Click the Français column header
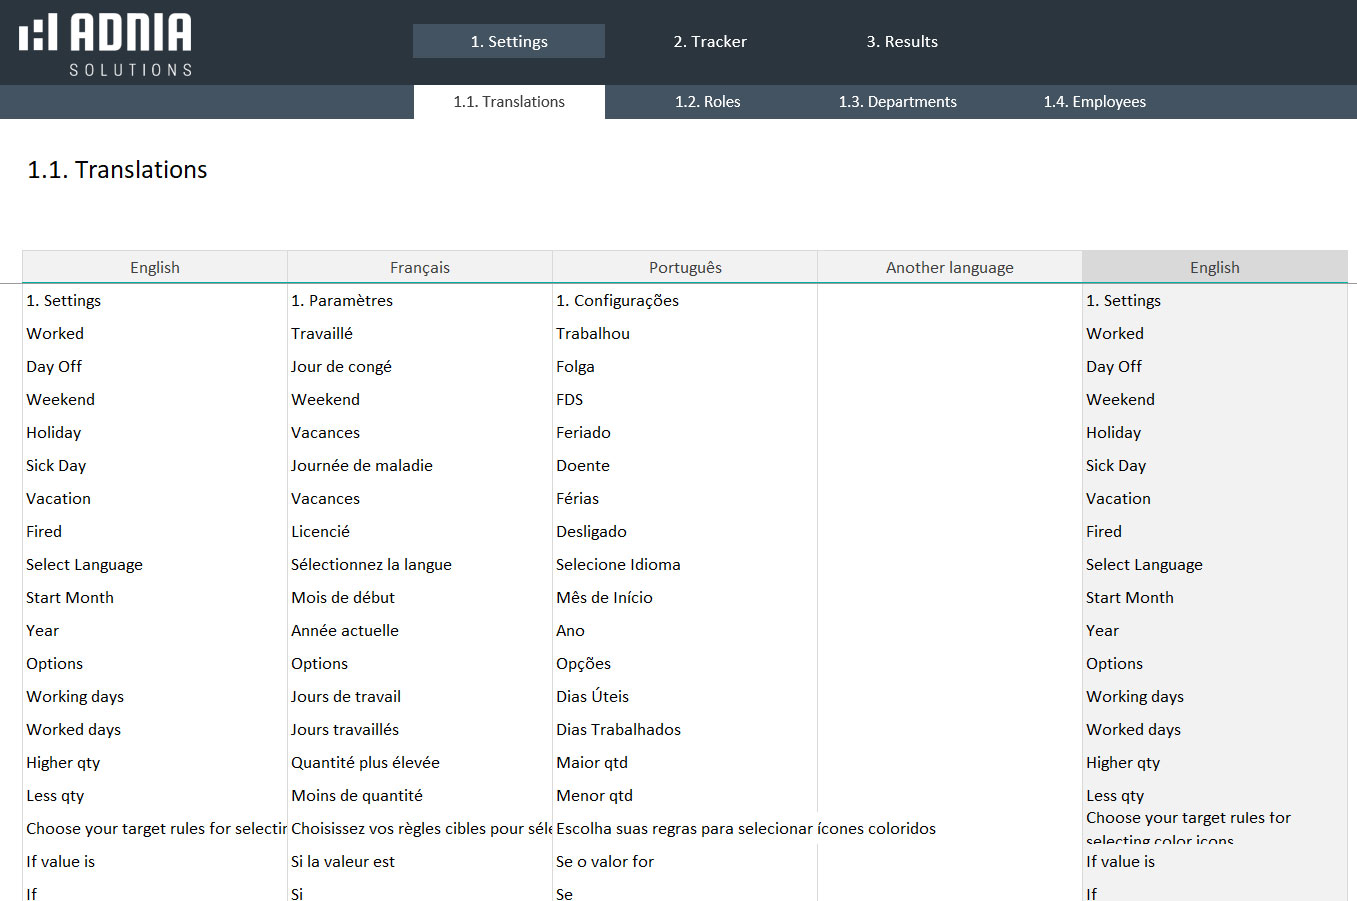Screen dimensions: 1357x901 pos(419,267)
